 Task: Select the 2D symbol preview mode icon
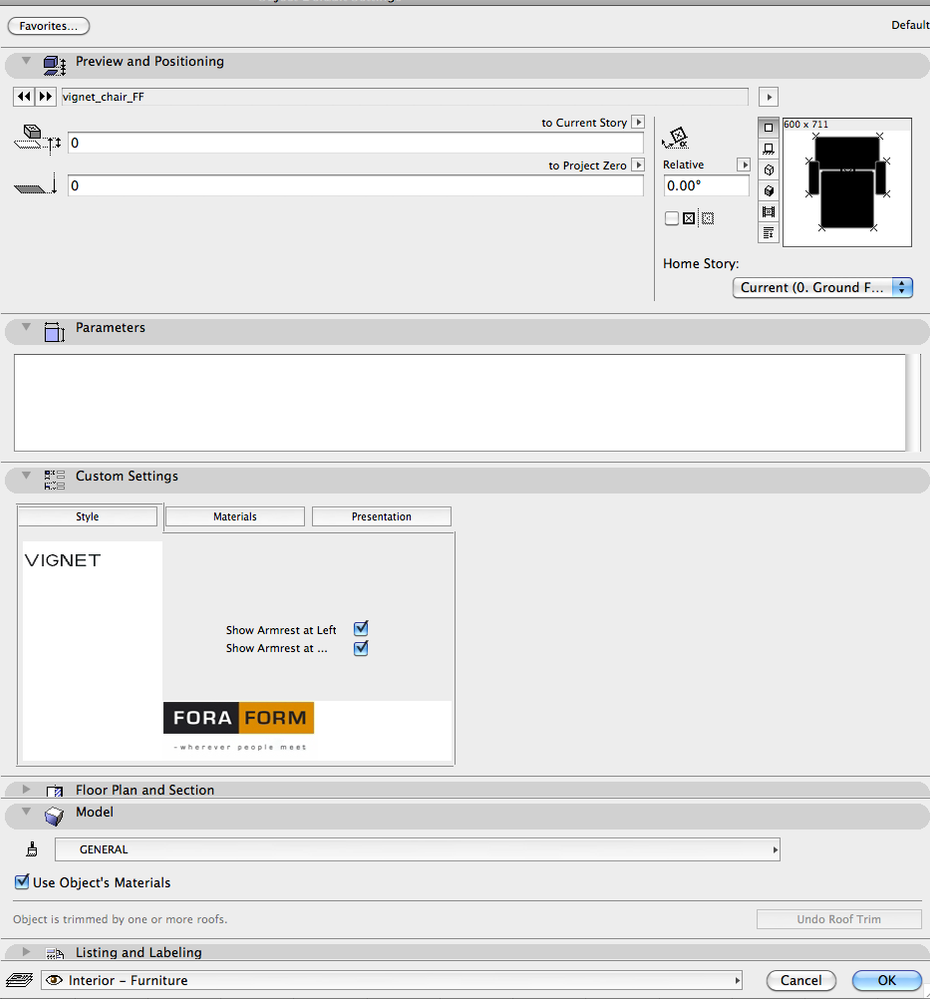tap(768, 127)
